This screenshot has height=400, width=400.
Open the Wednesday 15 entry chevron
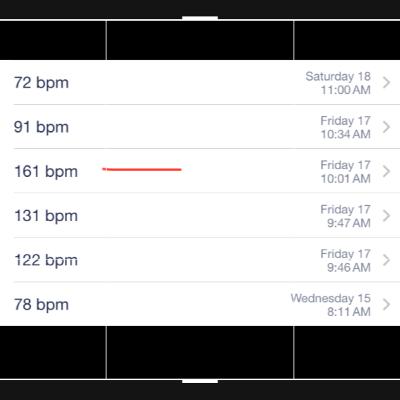[386, 304]
